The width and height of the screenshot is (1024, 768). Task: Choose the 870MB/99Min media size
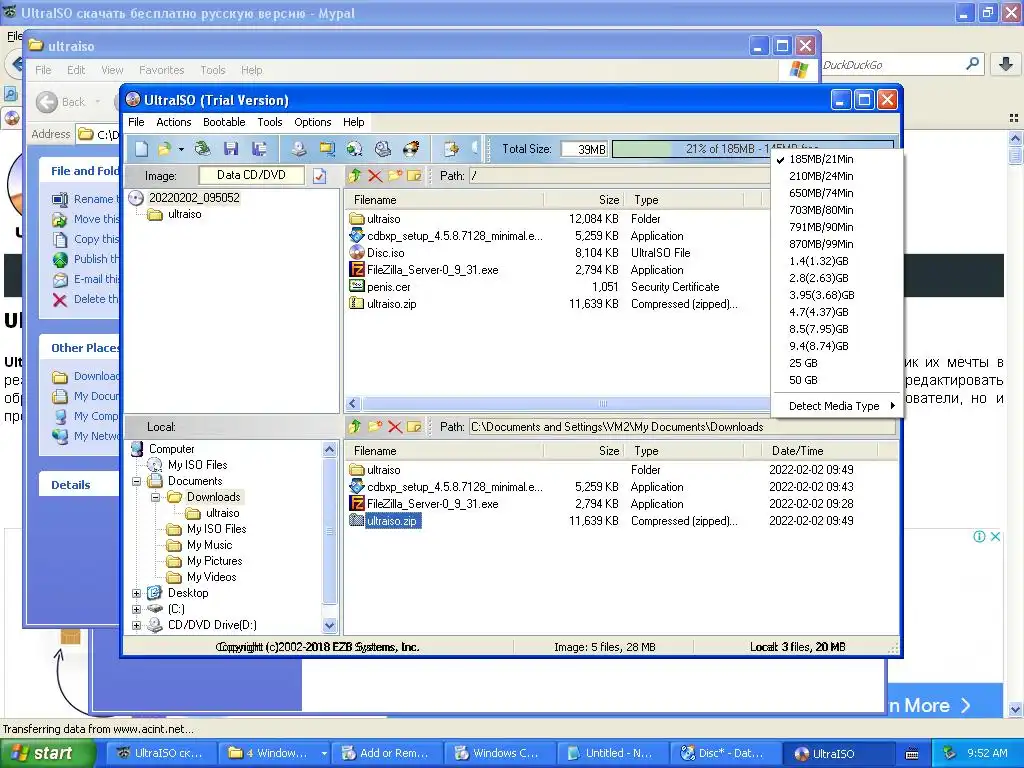tap(821, 244)
